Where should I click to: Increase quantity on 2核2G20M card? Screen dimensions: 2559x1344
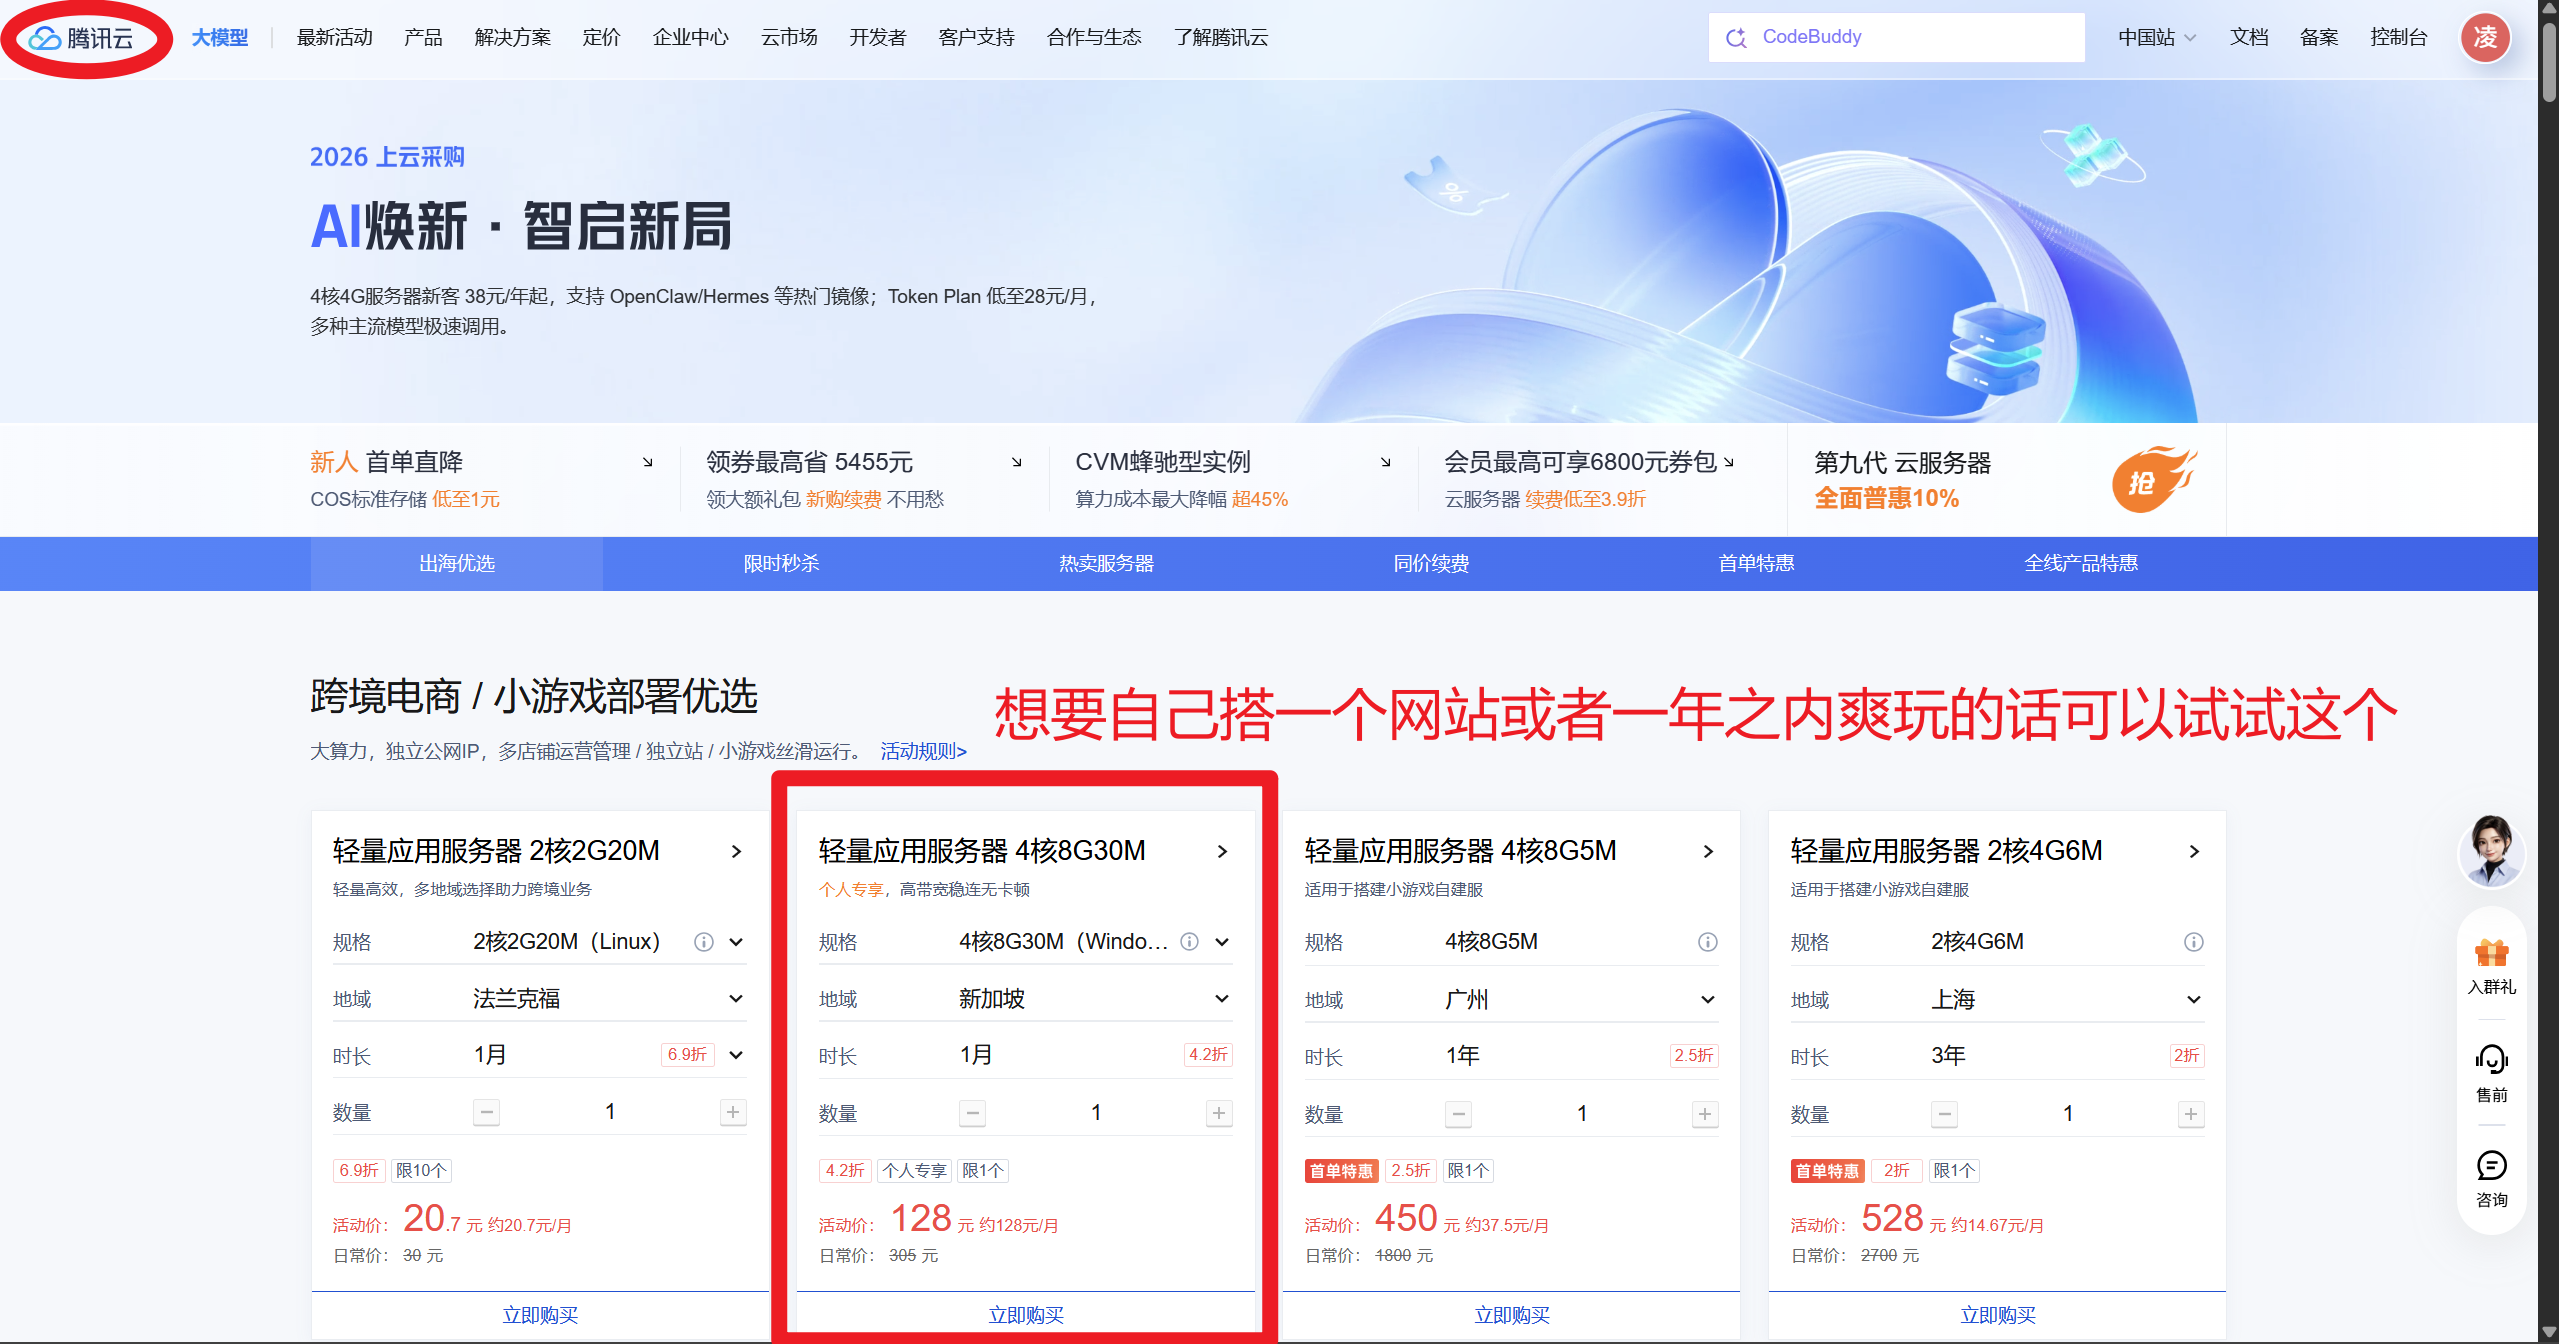point(733,1112)
